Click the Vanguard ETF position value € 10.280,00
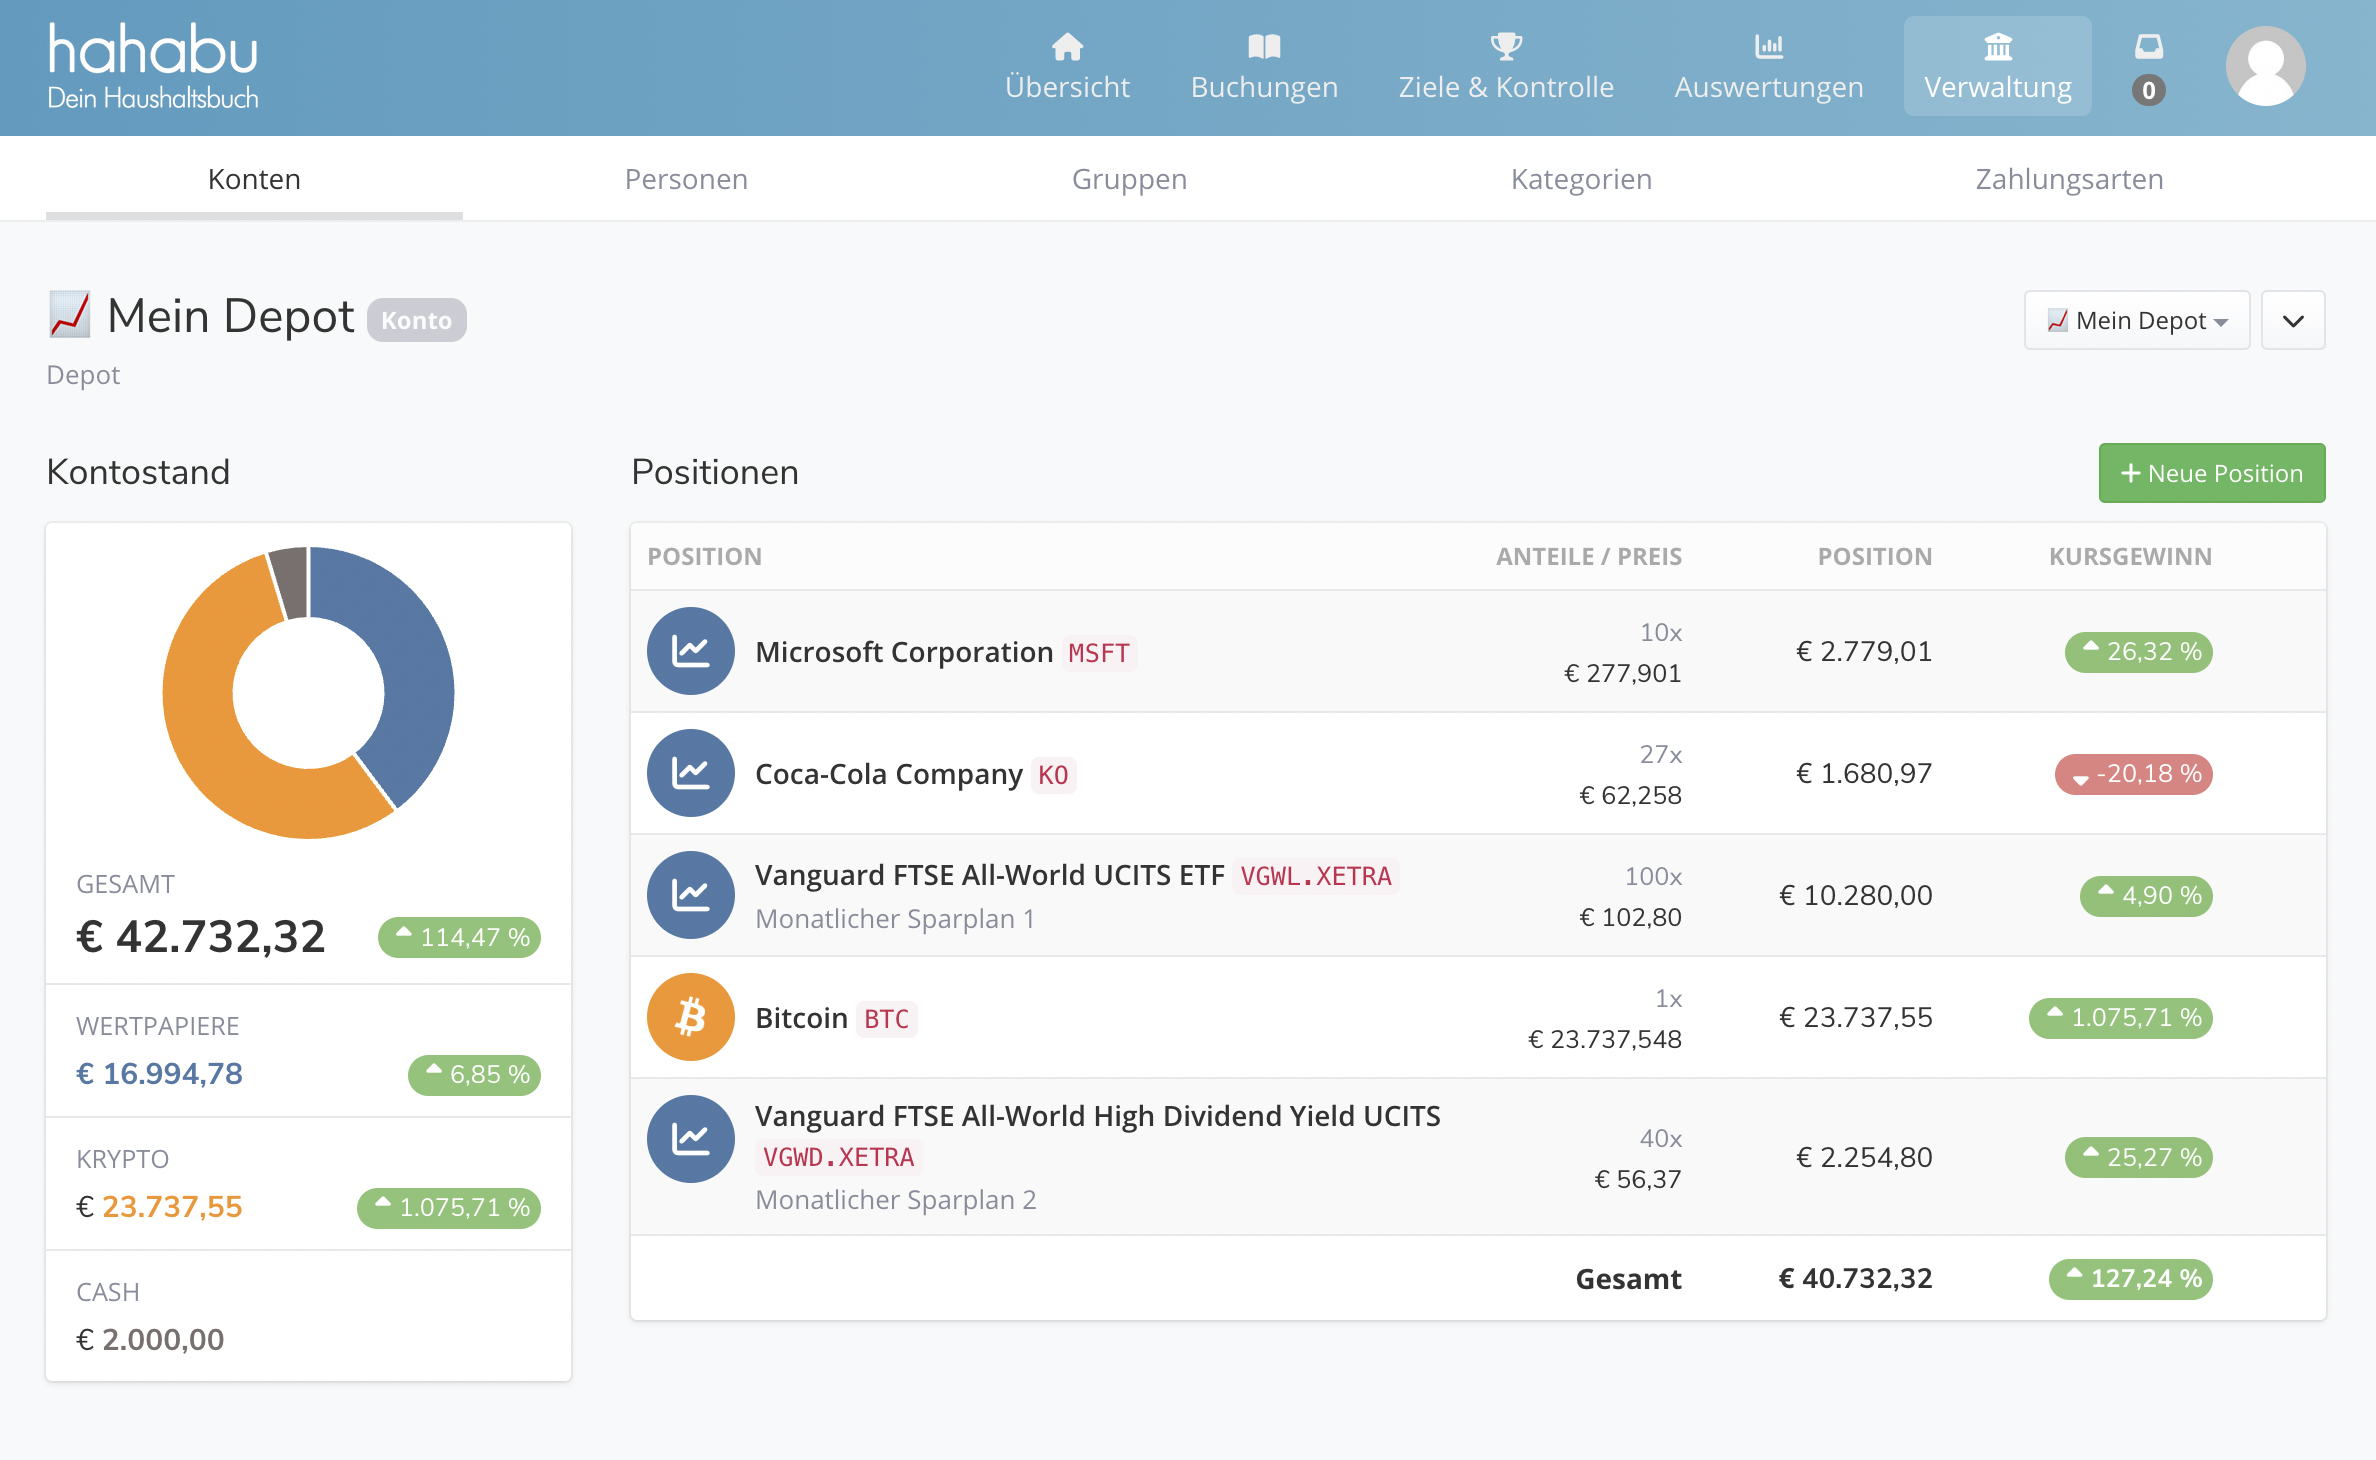Screen dimensions: 2376x1460 (x=1855, y=896)
